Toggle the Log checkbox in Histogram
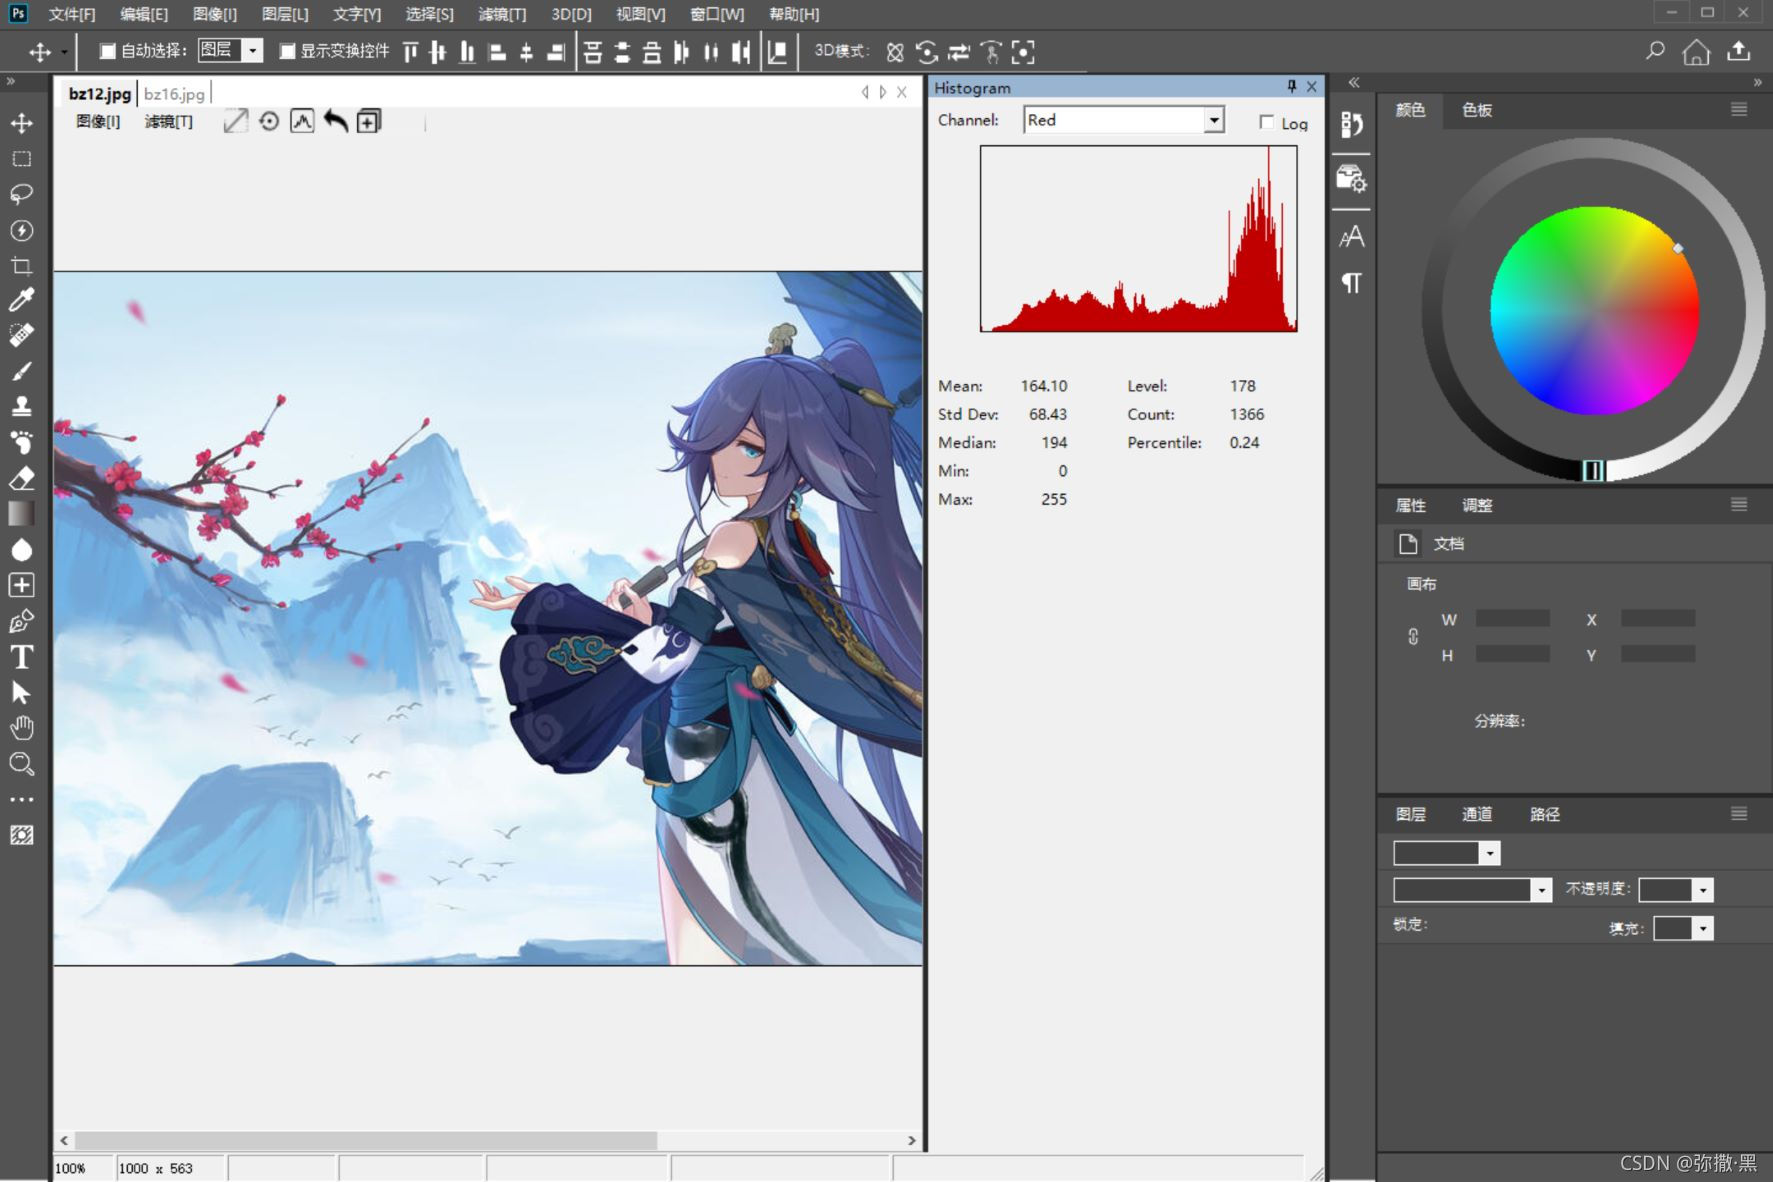Screen dimensions: 1773x1182 [1266, 122]
